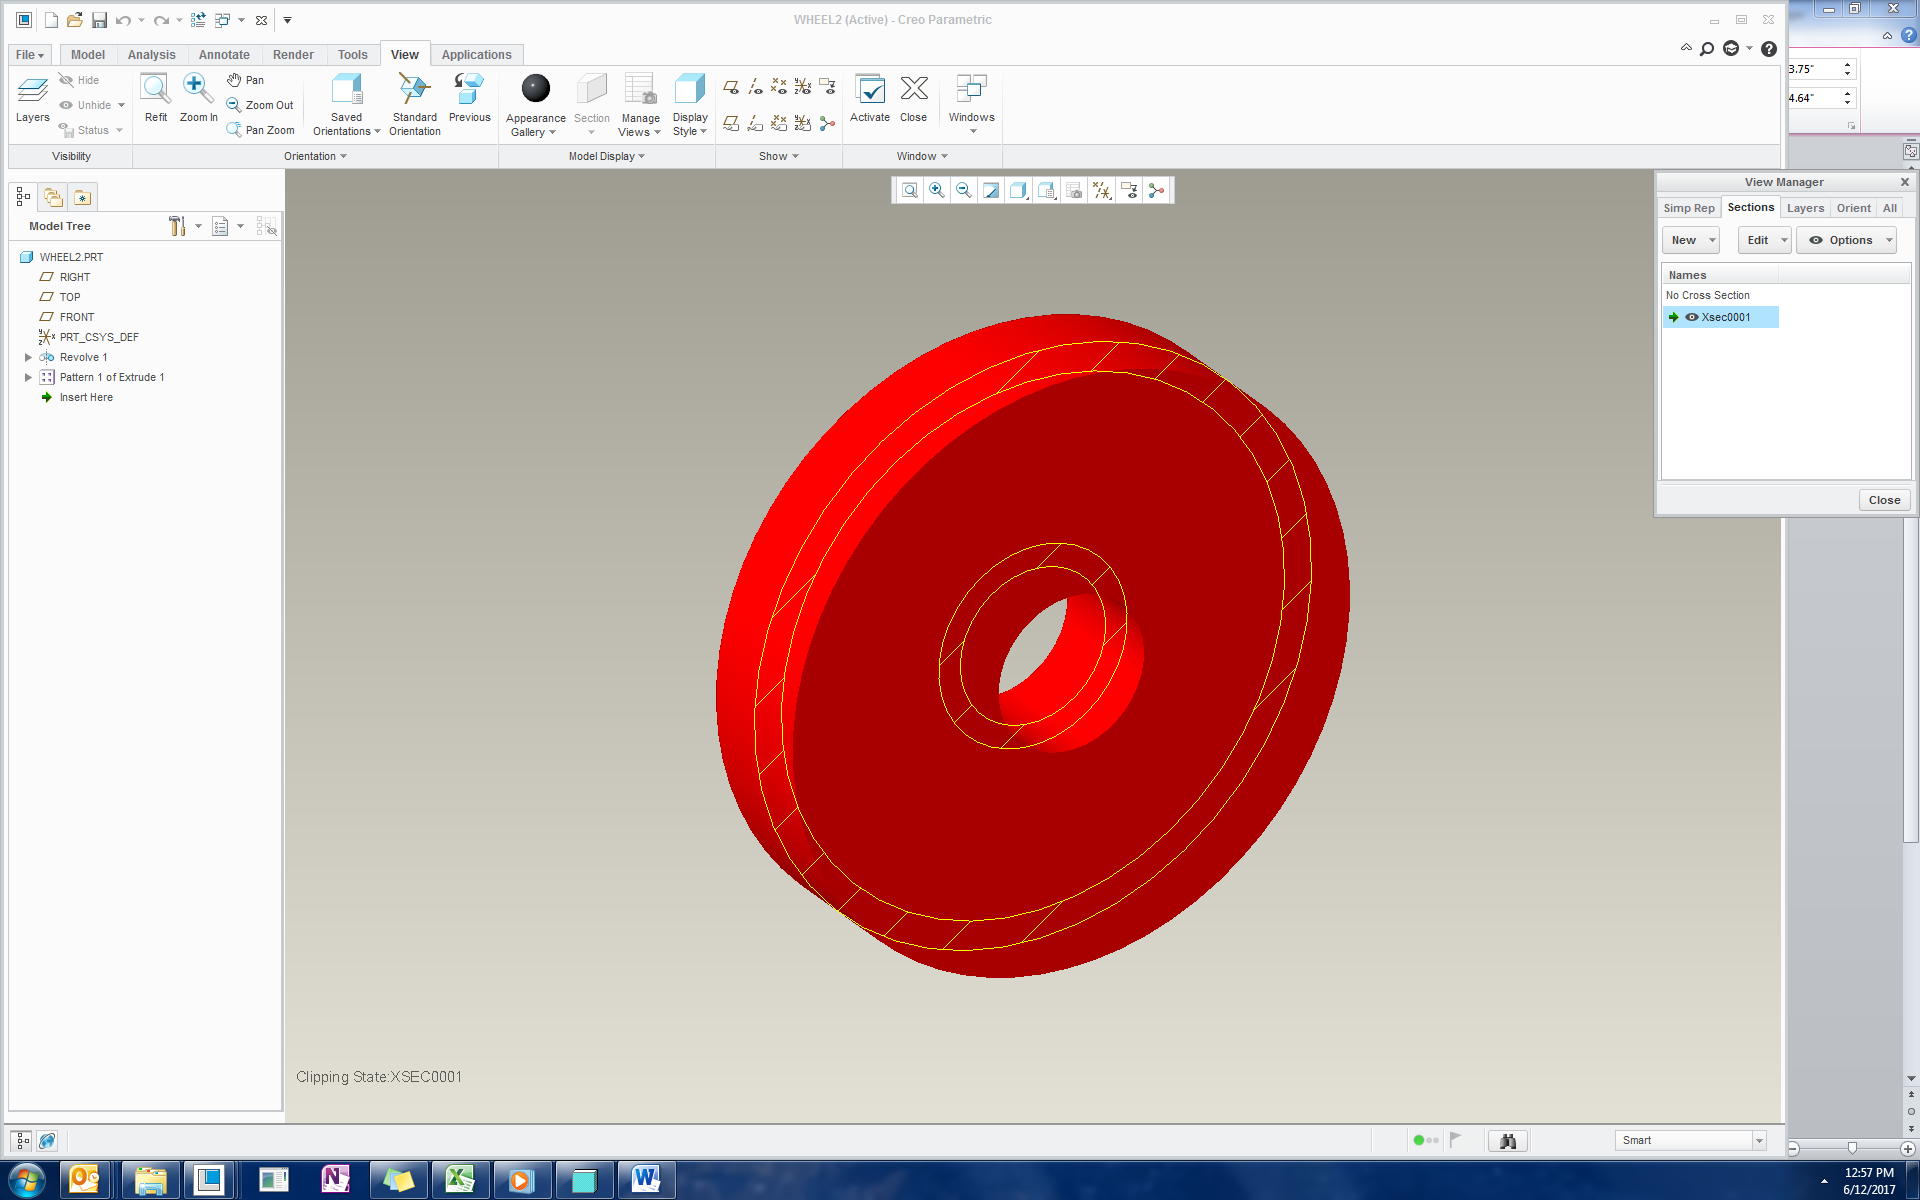1920x1200 pixels.
Task: Toggle Xsec0001 visibility eye icon
Action: [x=1692, y=317]
